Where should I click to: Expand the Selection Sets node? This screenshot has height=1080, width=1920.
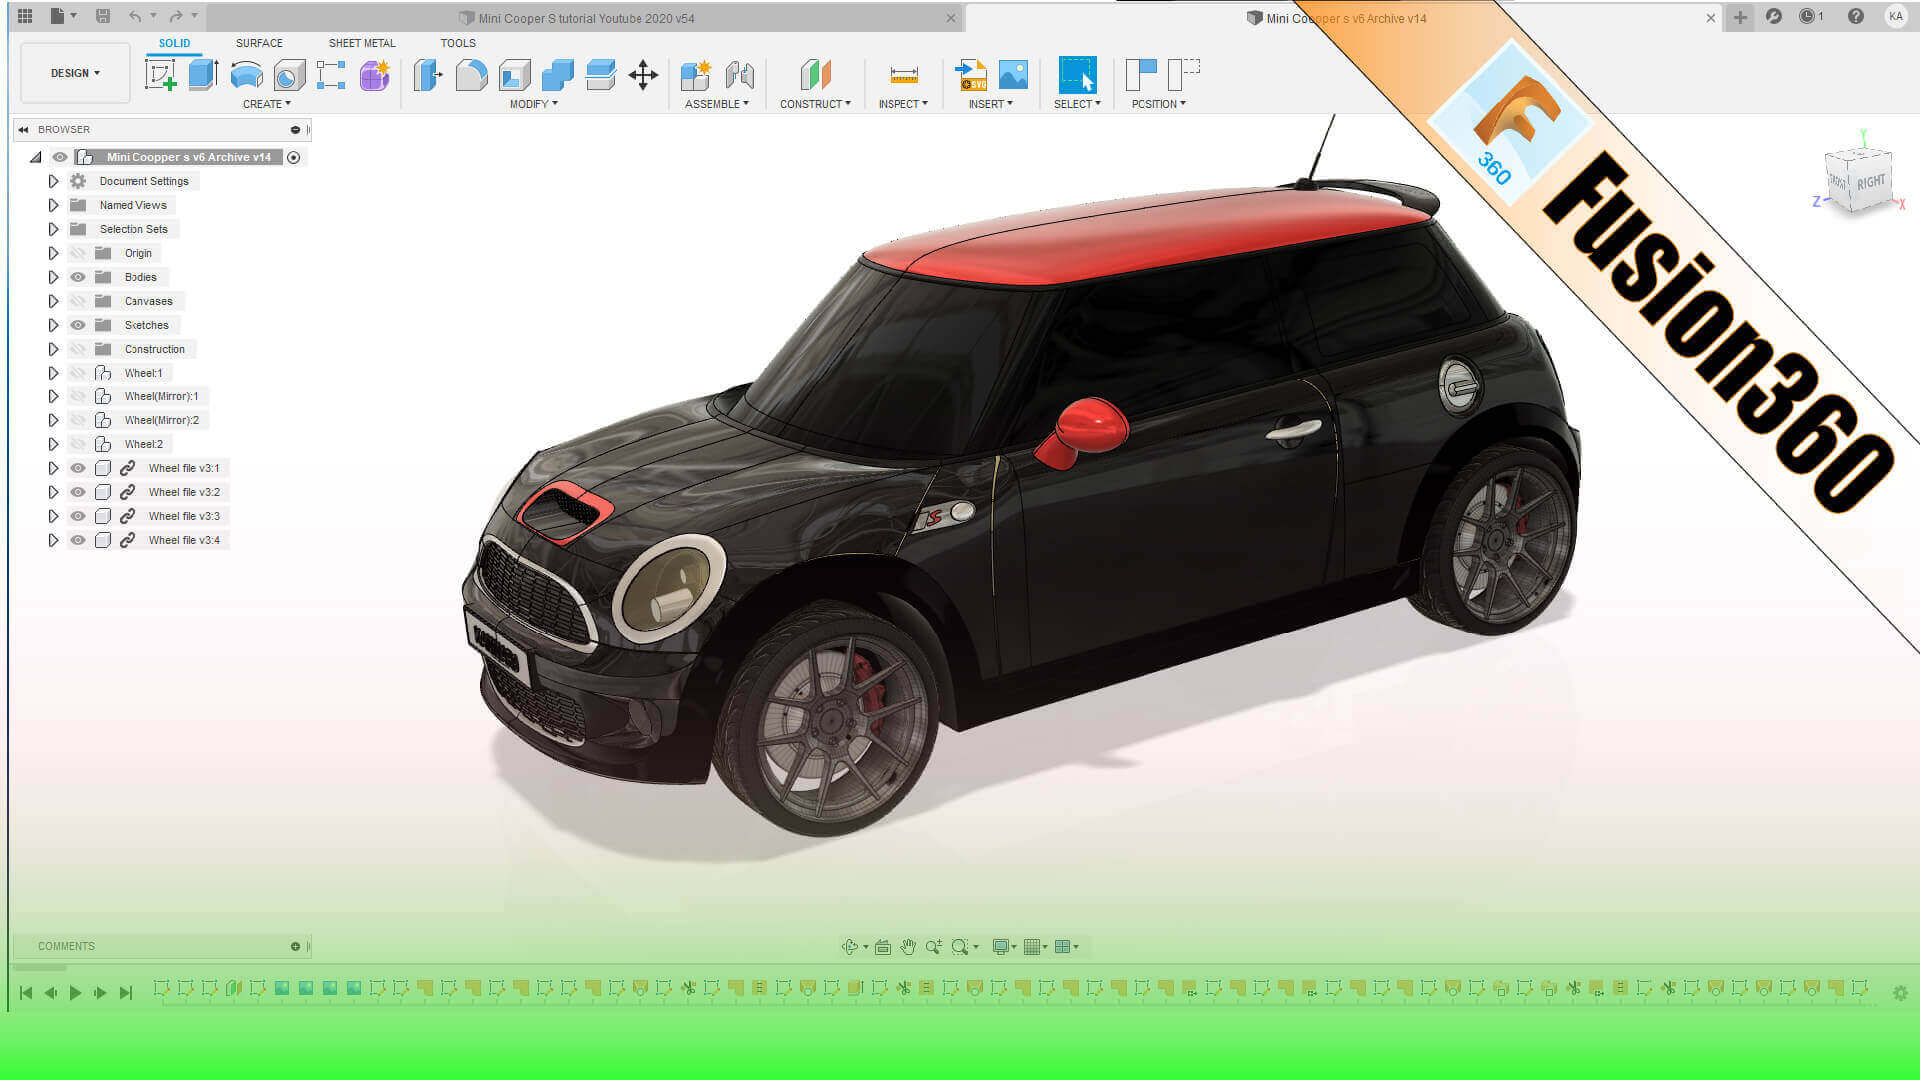point(53,229)
